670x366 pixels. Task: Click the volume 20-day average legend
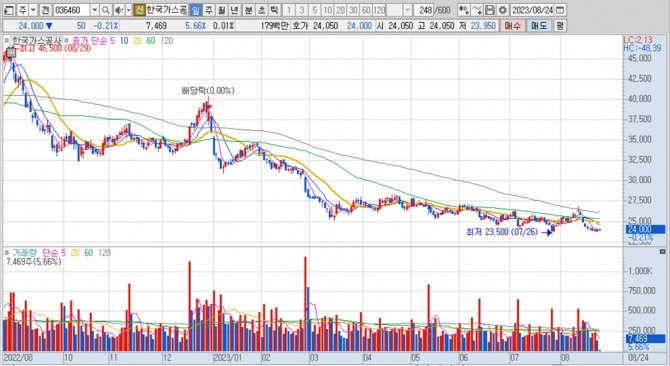pos(75,253)
